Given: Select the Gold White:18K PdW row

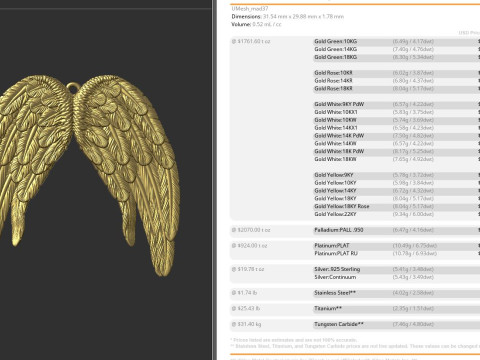Looking at the screenshot, I should tap(397, 151).
